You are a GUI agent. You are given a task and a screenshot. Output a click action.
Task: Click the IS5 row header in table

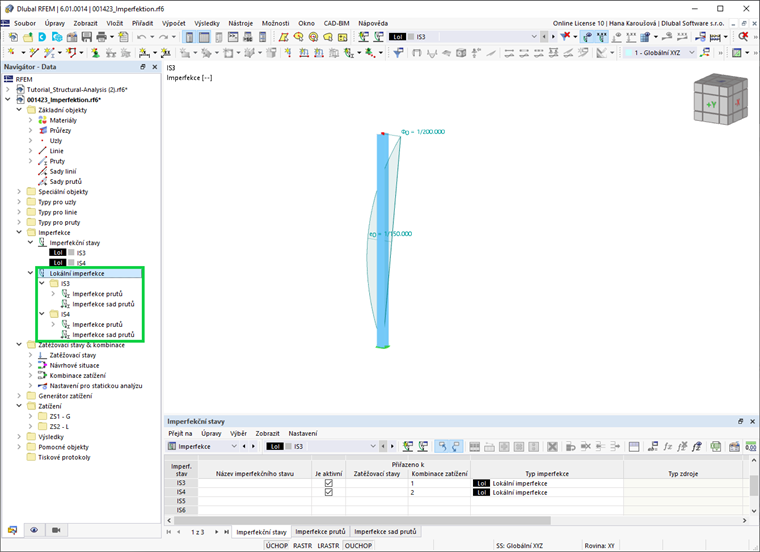click(181, 501)
